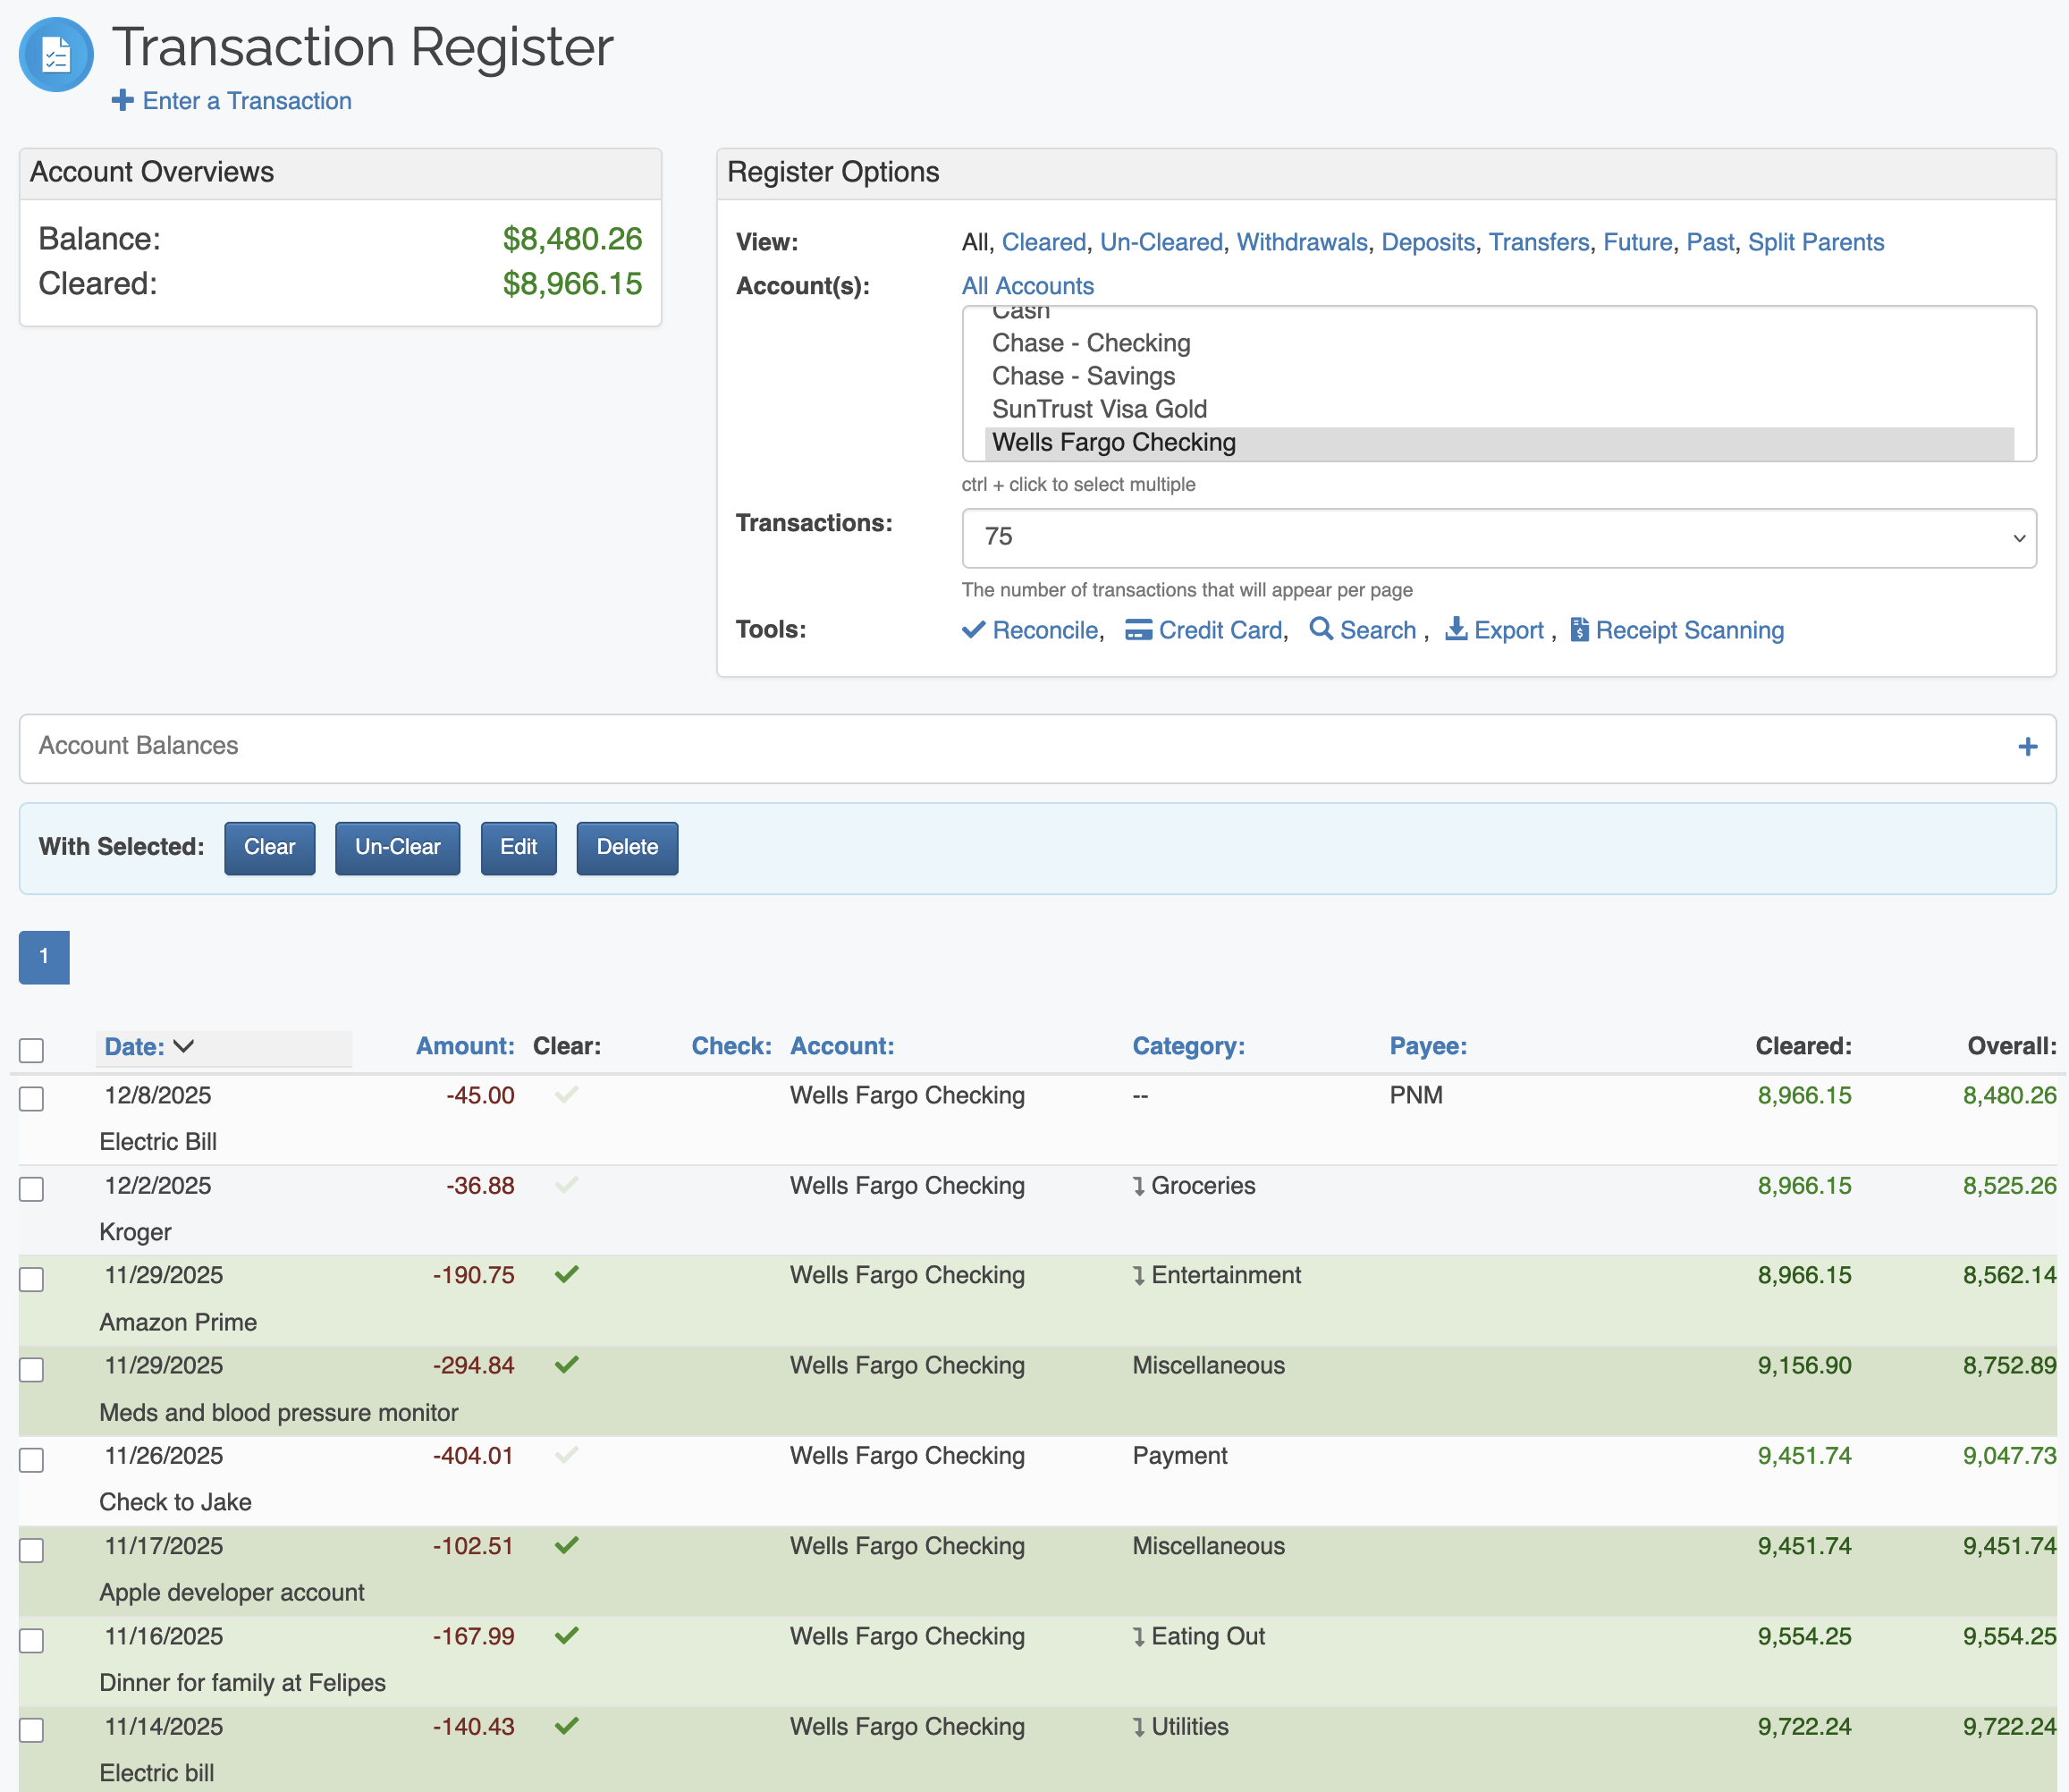The width and height of the screenshot is (2069, 1792).
Task: Open the Transactions per page dropdown
Action: click(1498, 538)
